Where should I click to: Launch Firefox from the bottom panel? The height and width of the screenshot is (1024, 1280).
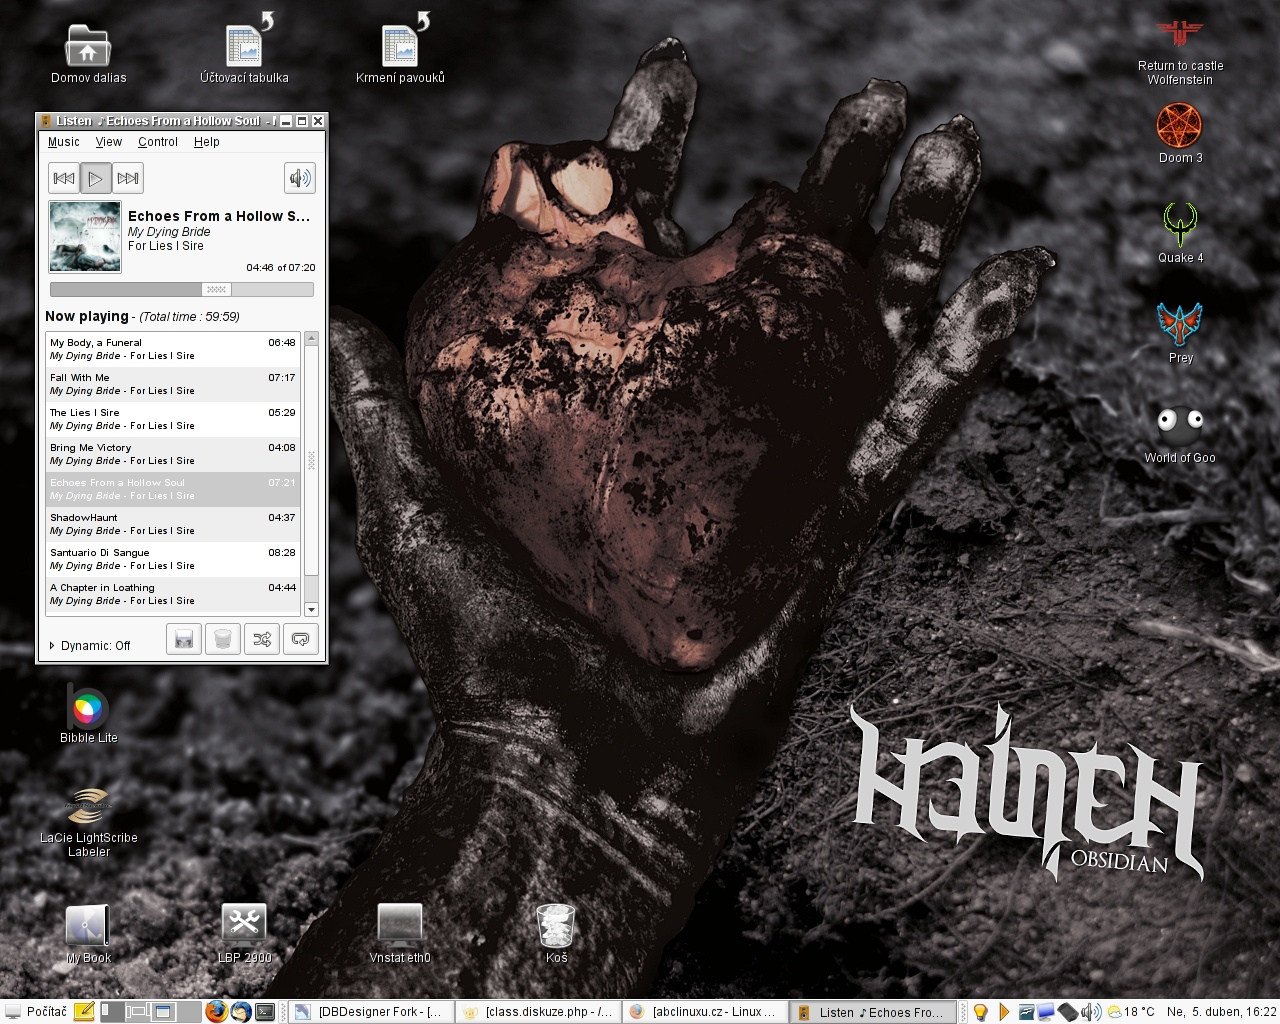(x=216, y=1012)
